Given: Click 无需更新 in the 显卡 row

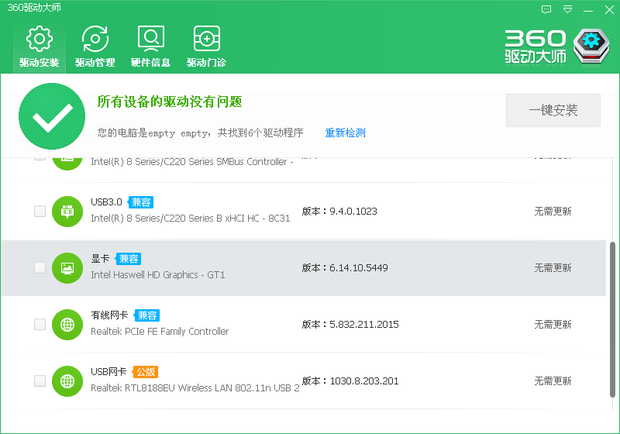Looking at the screenshot, I should [x=553, y=268].
